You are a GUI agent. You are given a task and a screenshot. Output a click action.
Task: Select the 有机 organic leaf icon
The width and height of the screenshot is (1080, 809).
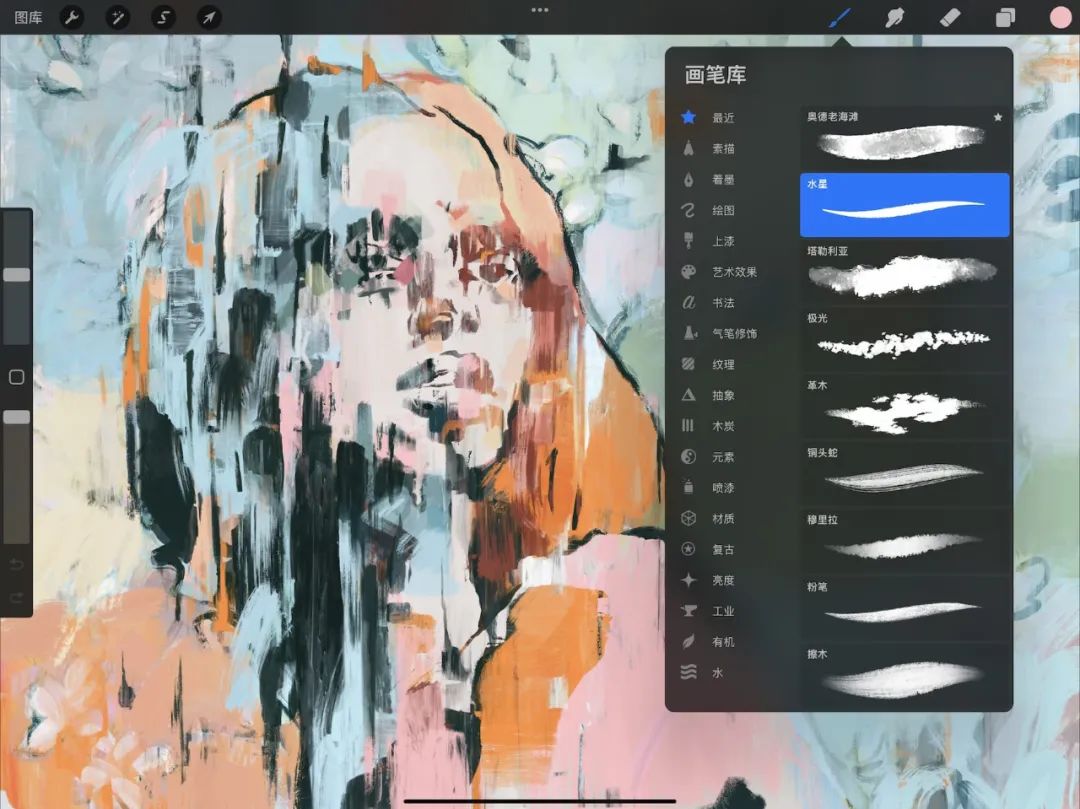pos(688,642)
